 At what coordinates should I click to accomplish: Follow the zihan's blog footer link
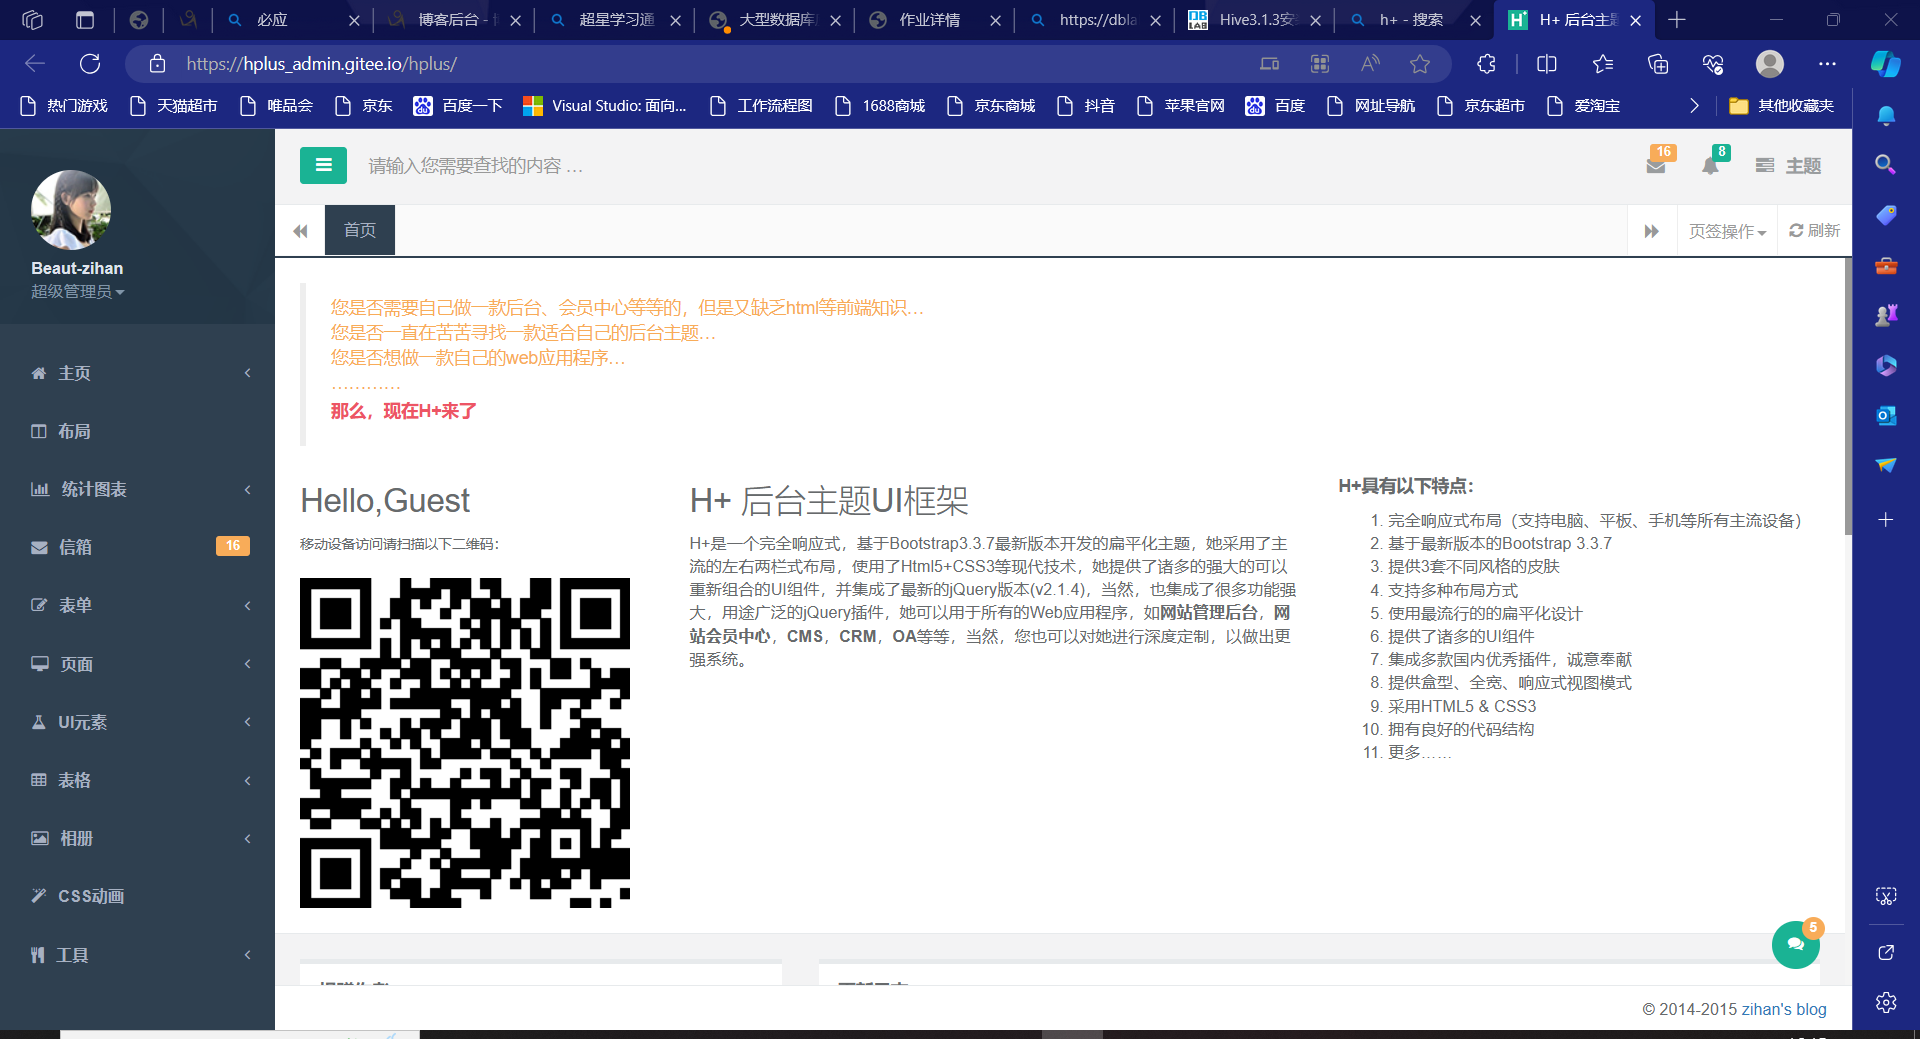click(x=1784, y=1009)
